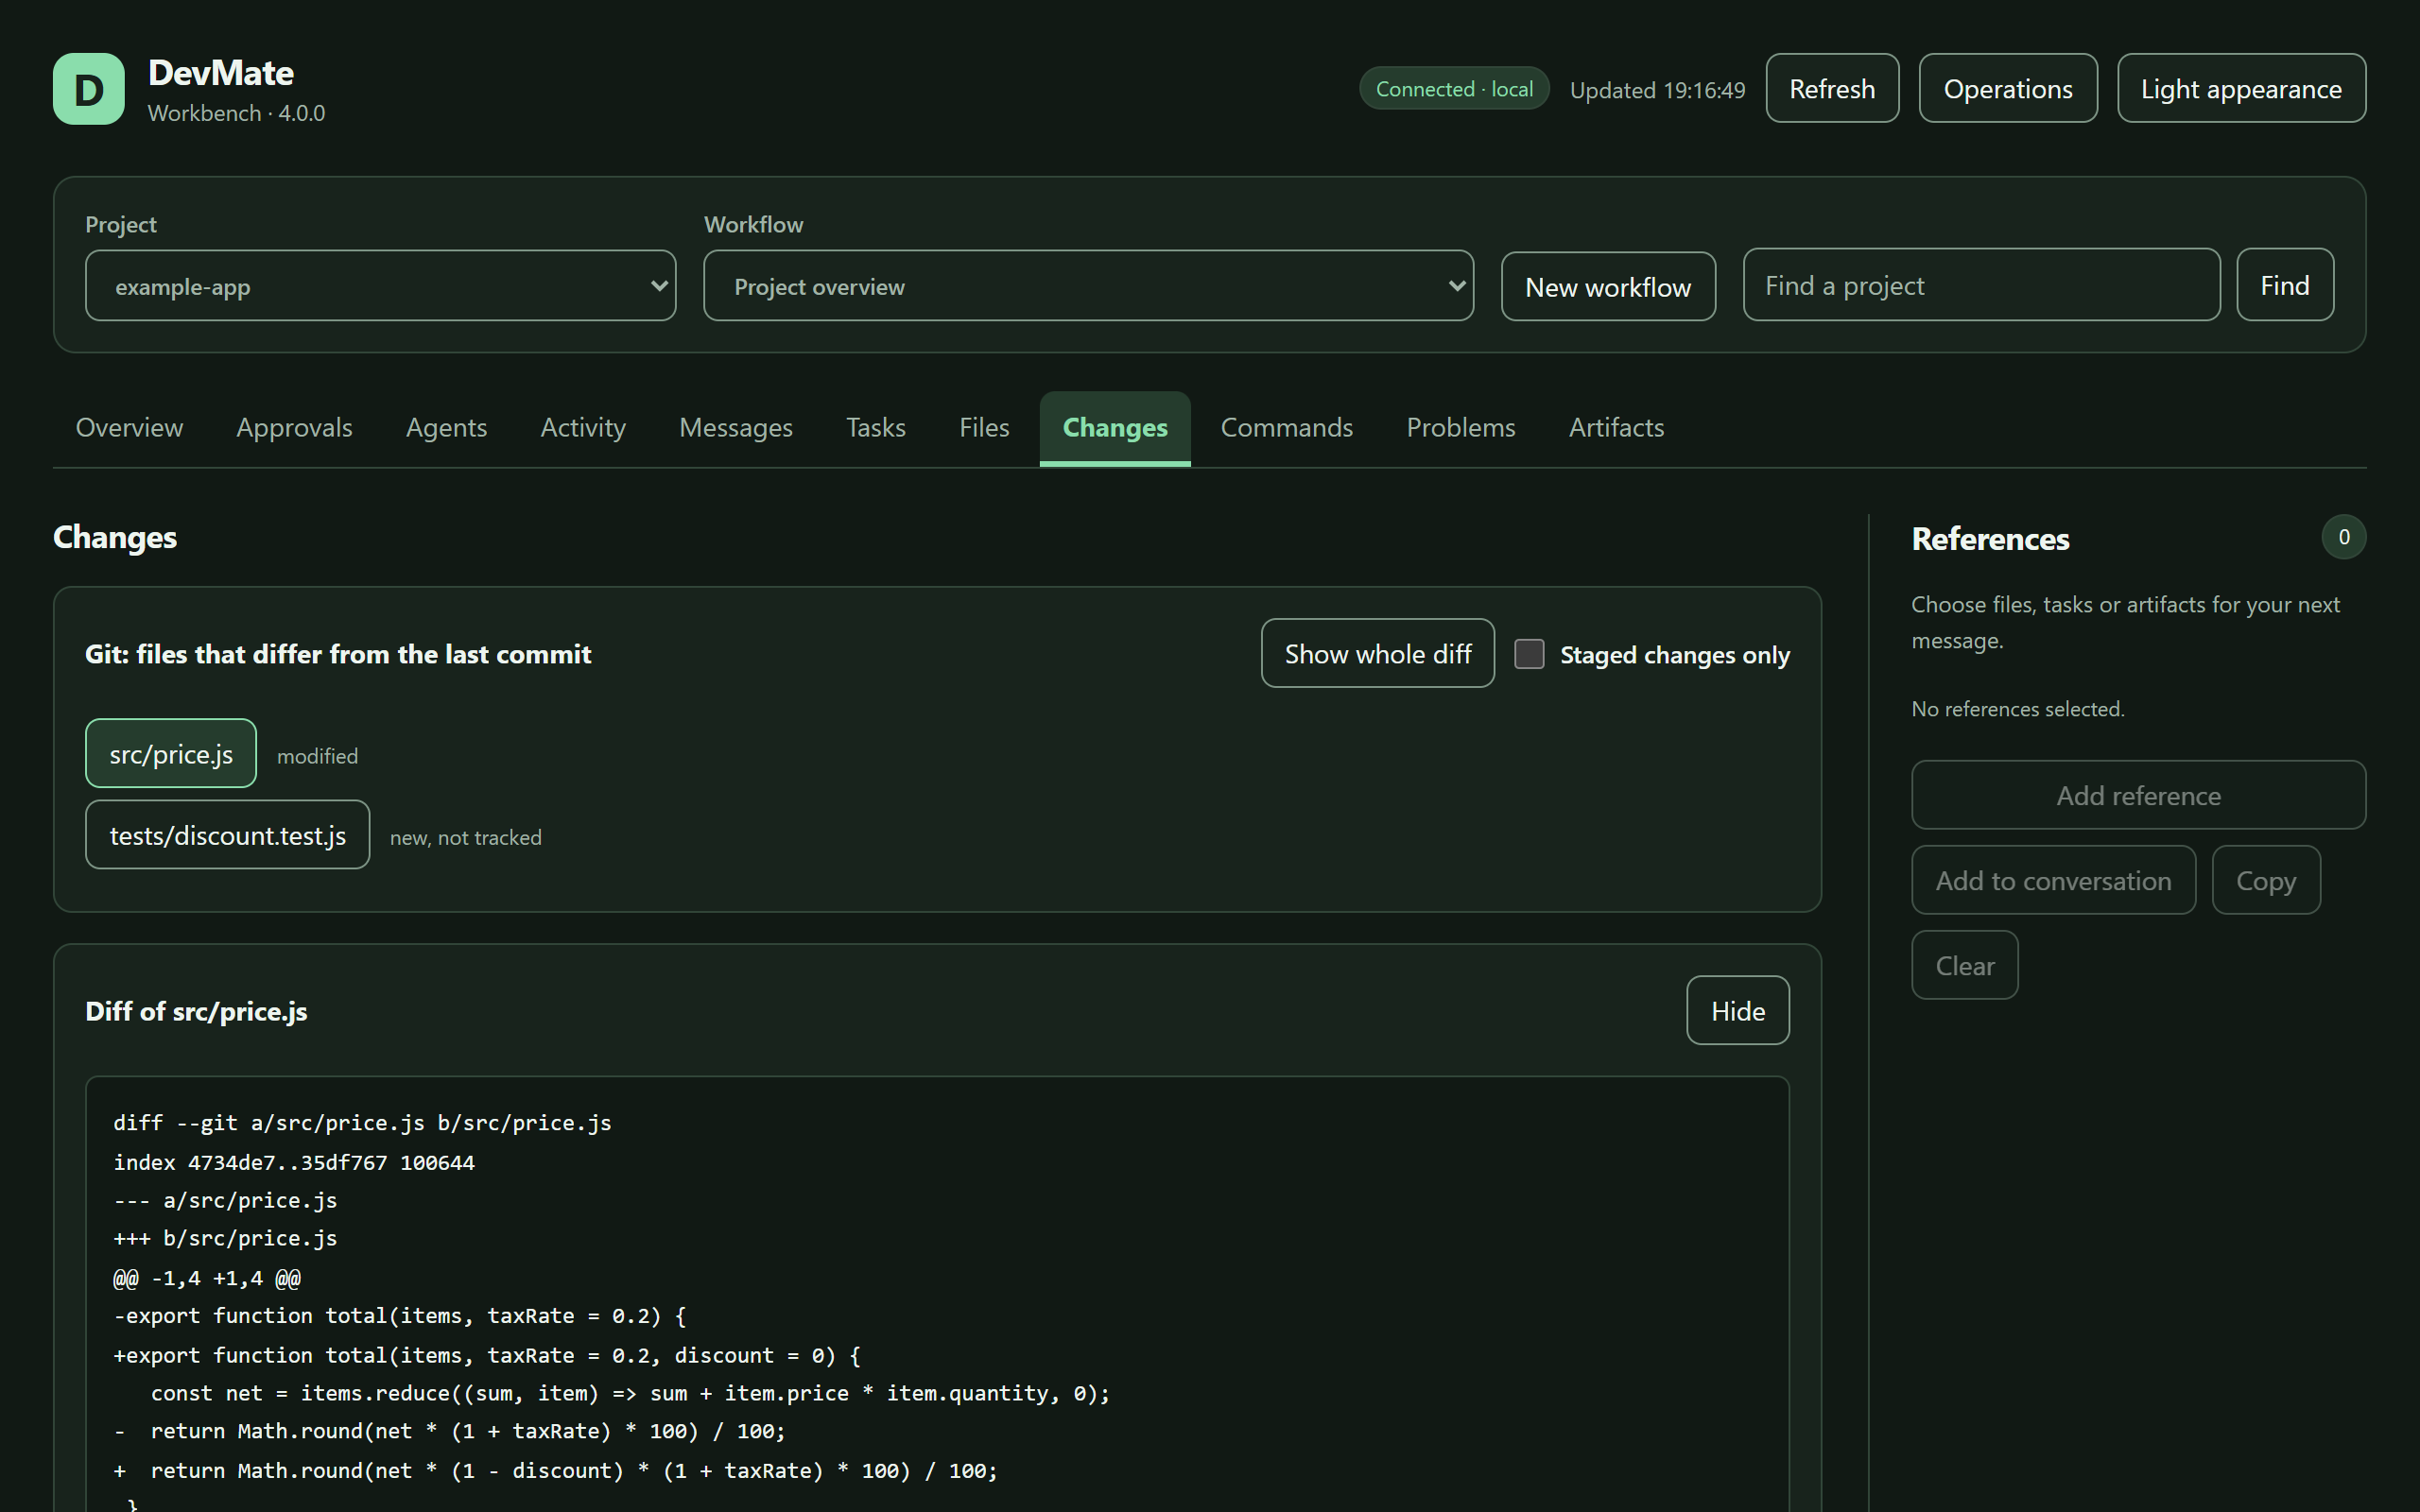Open the Files tab

[x=984, y=428]
